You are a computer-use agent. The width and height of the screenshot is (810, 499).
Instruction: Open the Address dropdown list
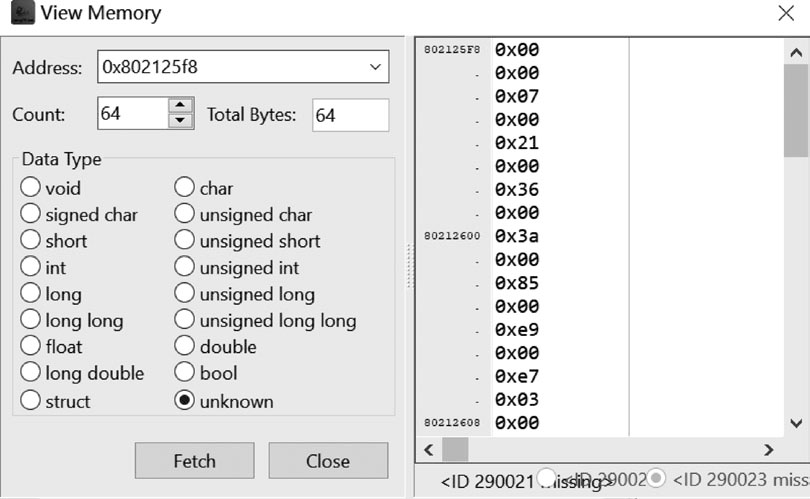tap(375, 68)
